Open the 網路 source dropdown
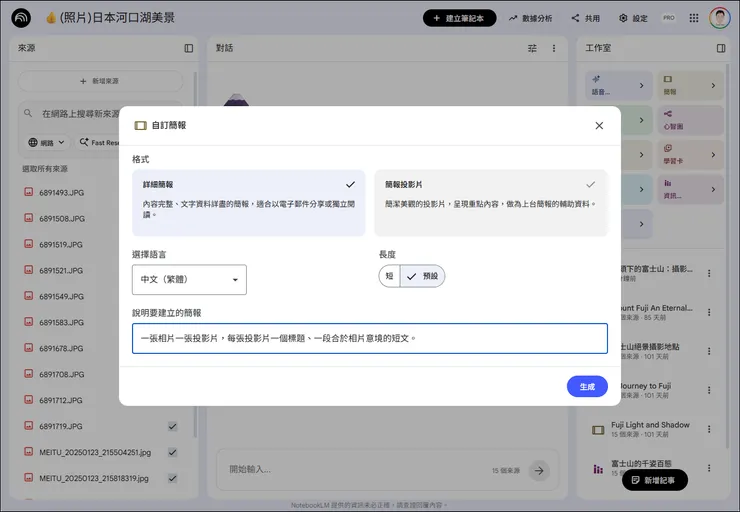The height and width of the screenshot is (512, 740). [x=46, y=143]
